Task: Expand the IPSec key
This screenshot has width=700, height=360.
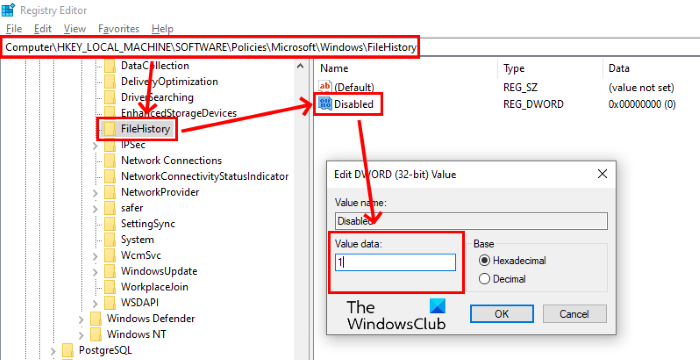Action: click(95, 146)
